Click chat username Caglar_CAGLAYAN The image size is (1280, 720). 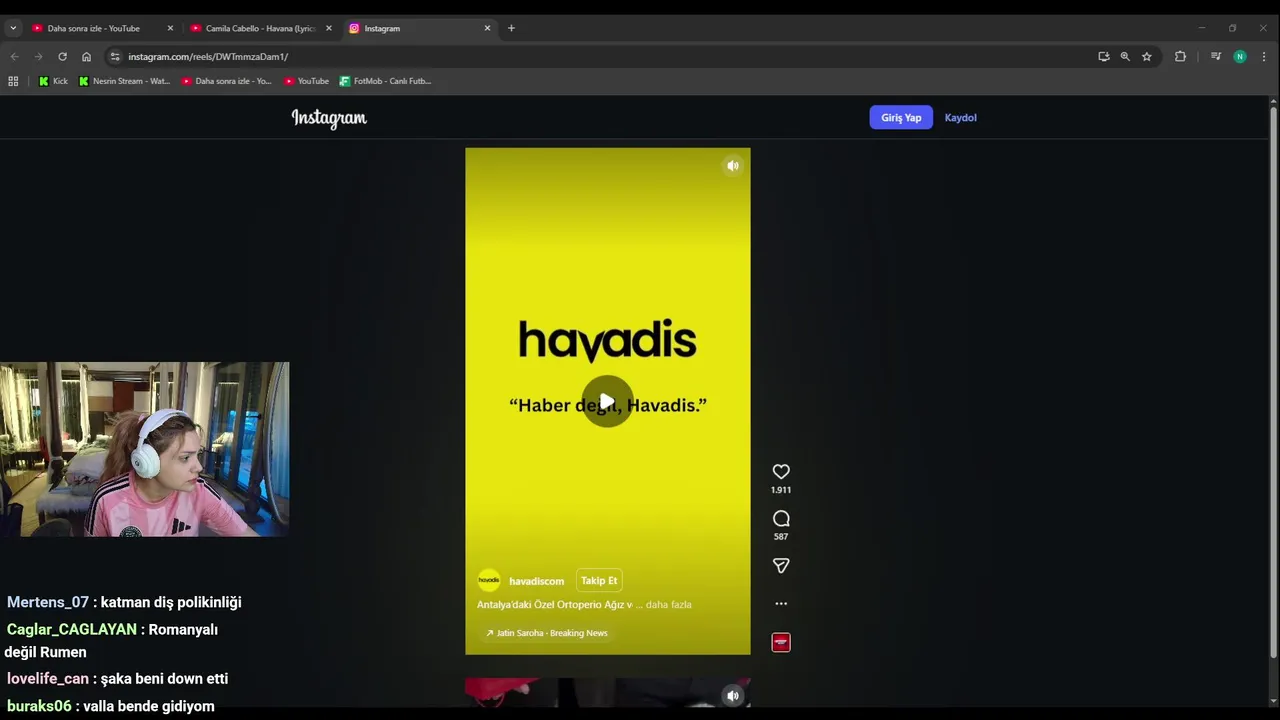pyautogui.click(x=71, y=629)
